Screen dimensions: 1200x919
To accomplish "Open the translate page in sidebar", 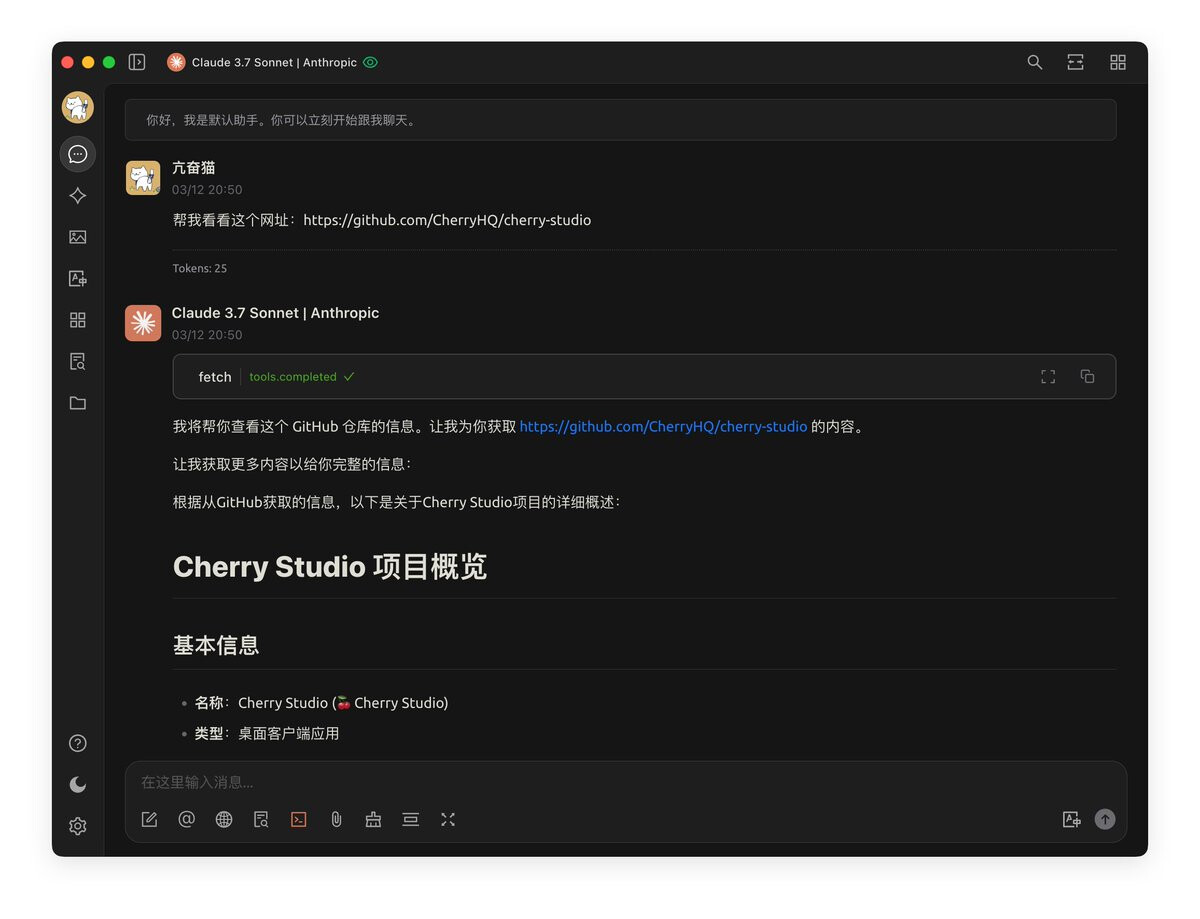I will pos(78,279).
